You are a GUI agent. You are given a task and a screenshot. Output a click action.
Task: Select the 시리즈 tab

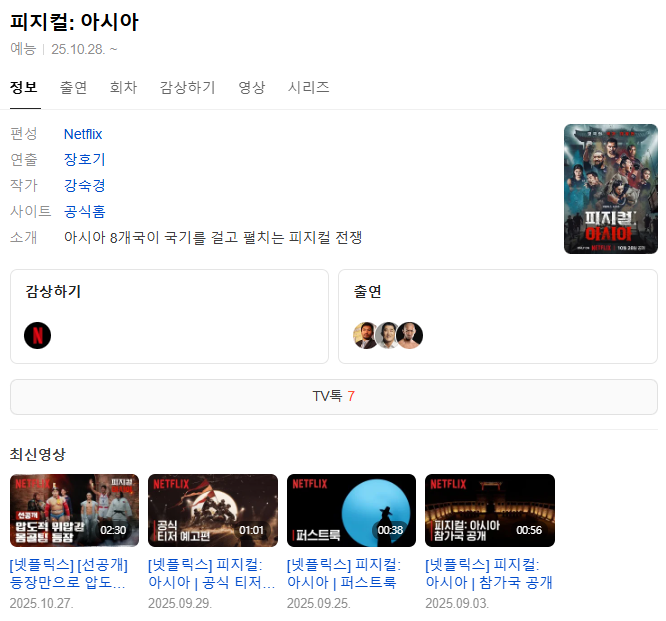click(x=308, y=87)
